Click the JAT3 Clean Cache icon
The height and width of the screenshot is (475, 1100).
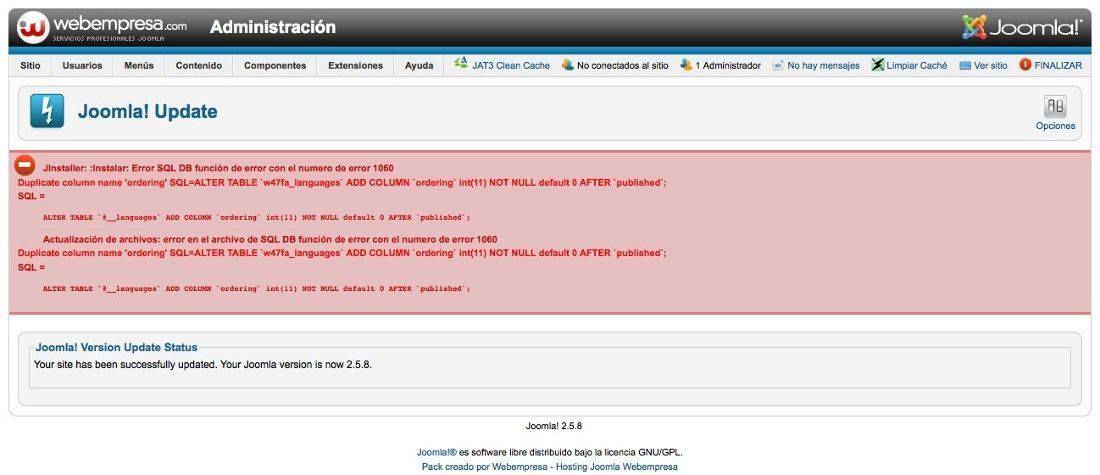(x=461, y=64)
